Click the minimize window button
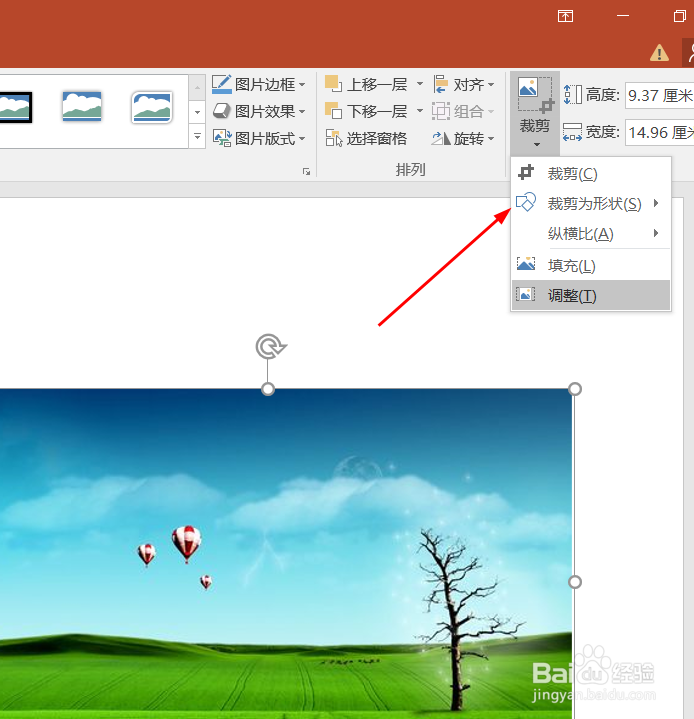Image resolution: width=694 pixels, height=719 pixels. coord(622,16)
